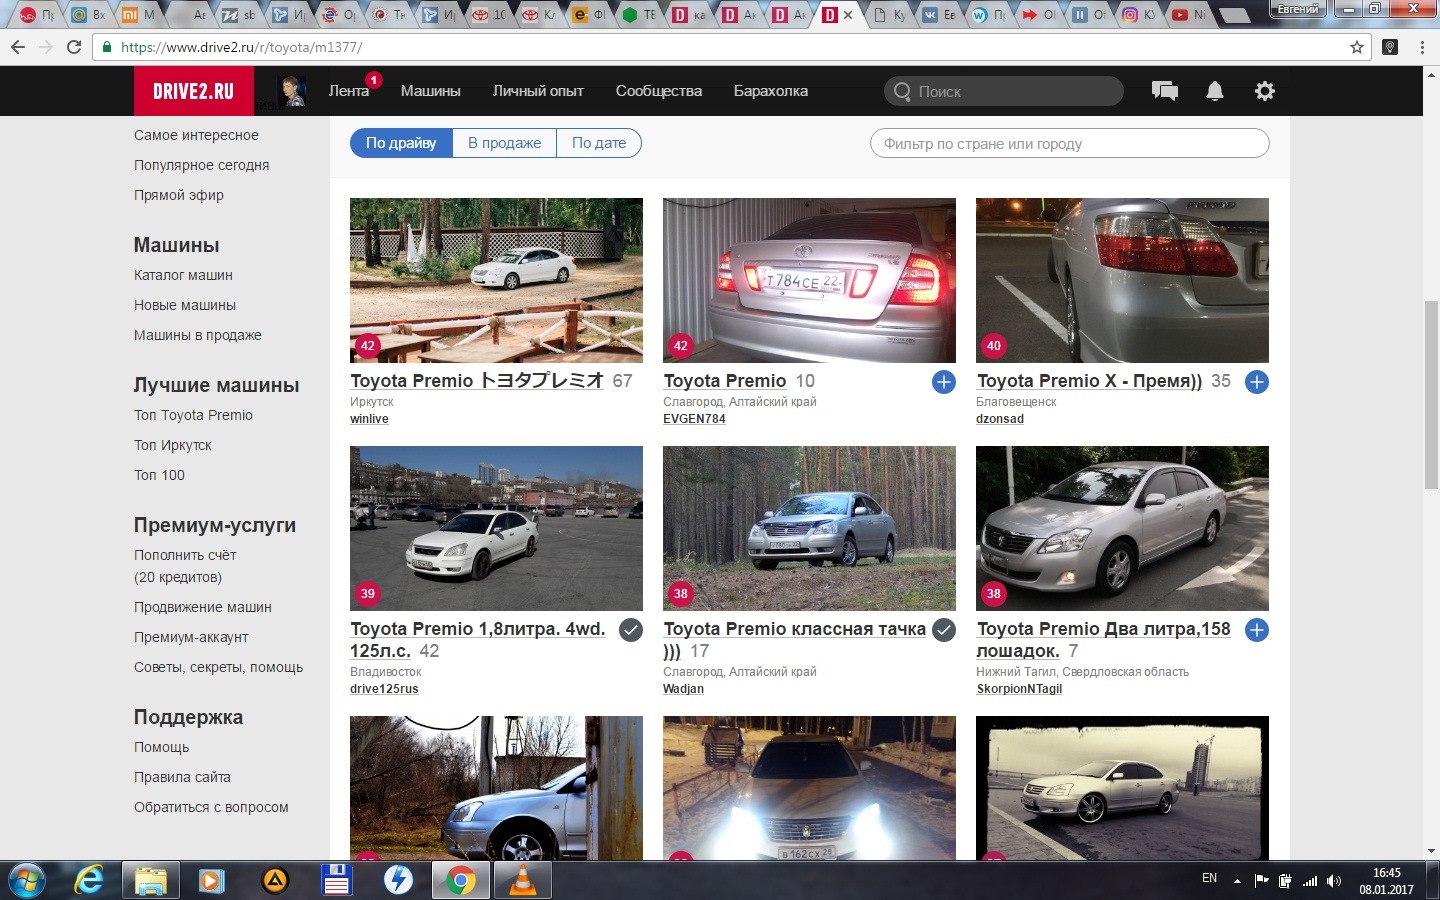The width and height of the screenshot is (1440, 900).
Task: Click the browser address bar URL
Action: 242,47
